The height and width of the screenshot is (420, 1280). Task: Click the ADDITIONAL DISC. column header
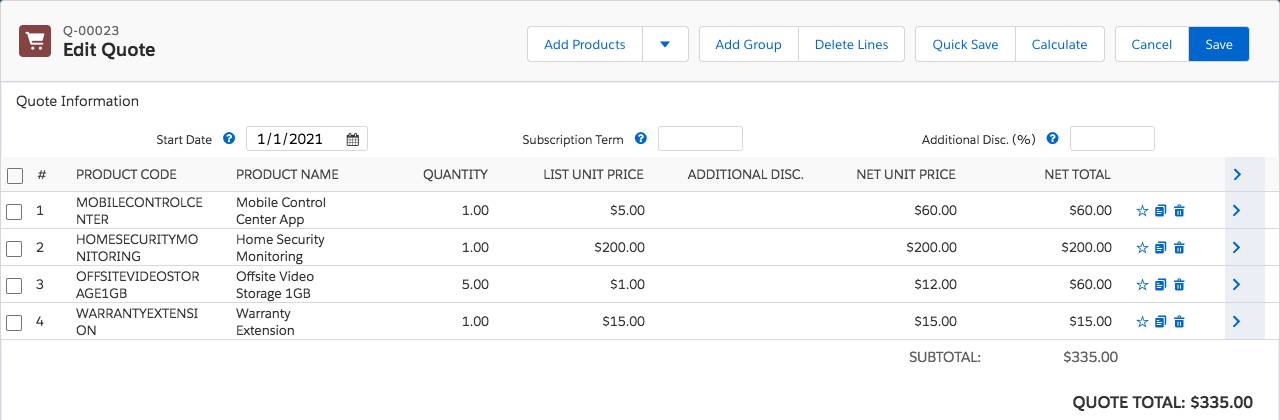pyautogui.click(x=745, y=174)
